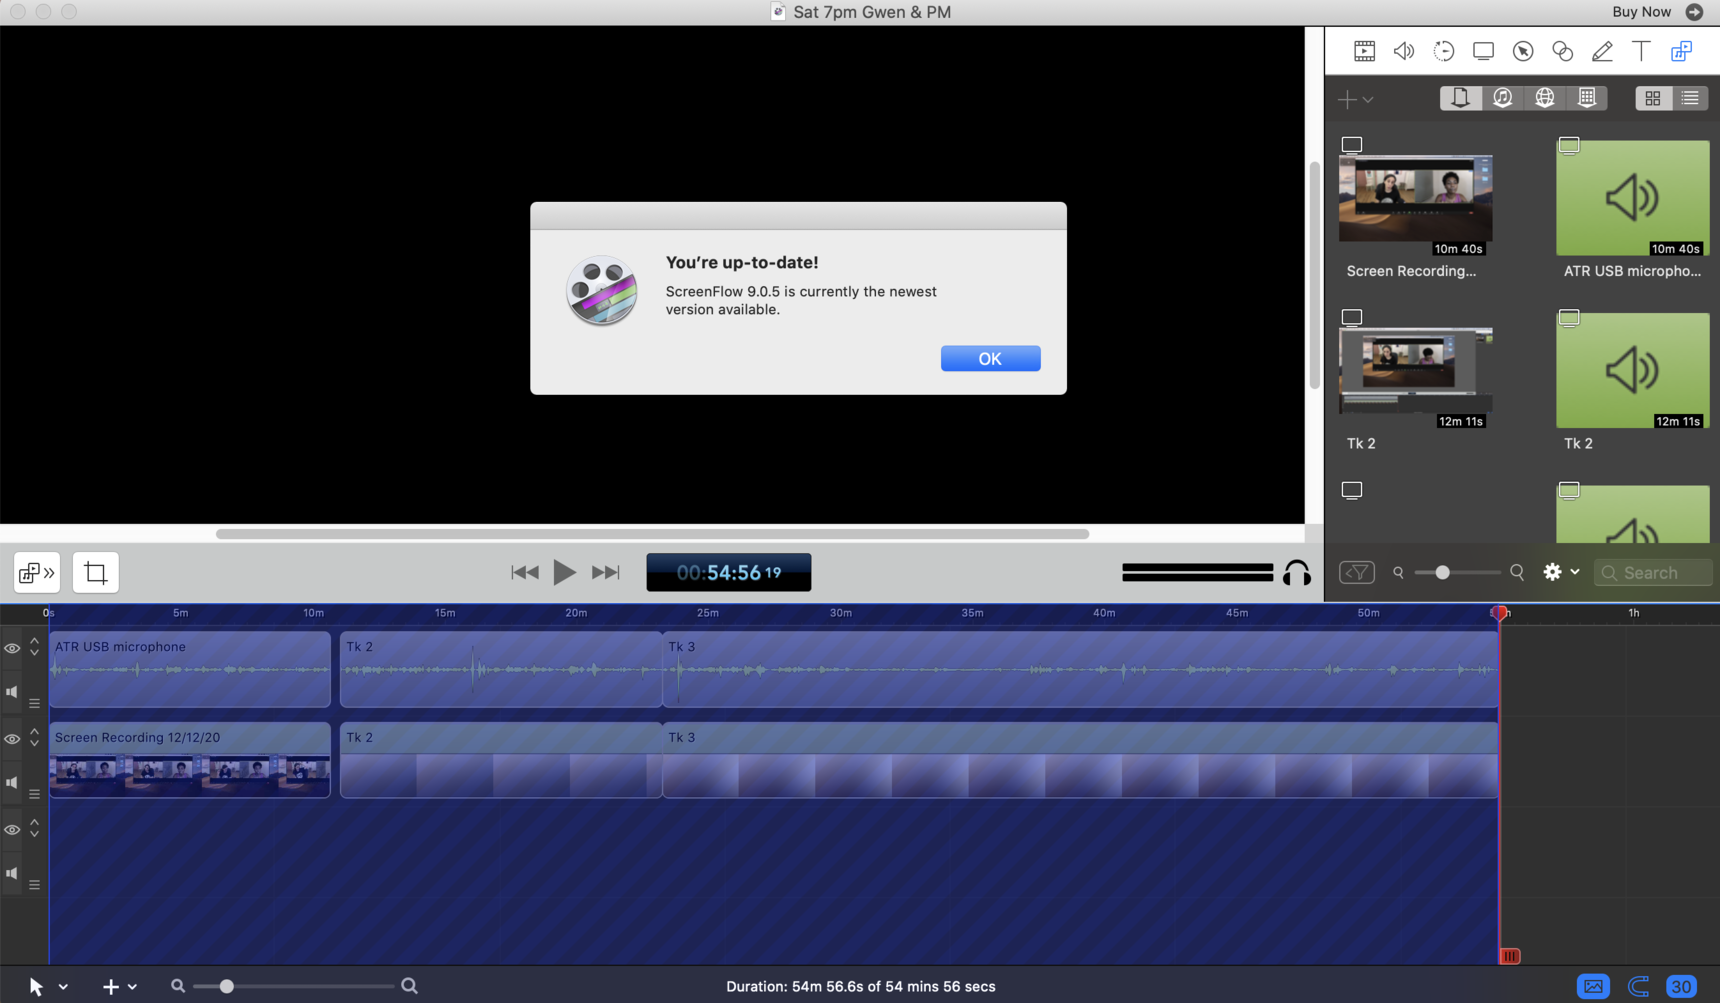Screen dimensions: 1720x1003
Task: Click the canvas tool with double chevron
Action: 37,573
